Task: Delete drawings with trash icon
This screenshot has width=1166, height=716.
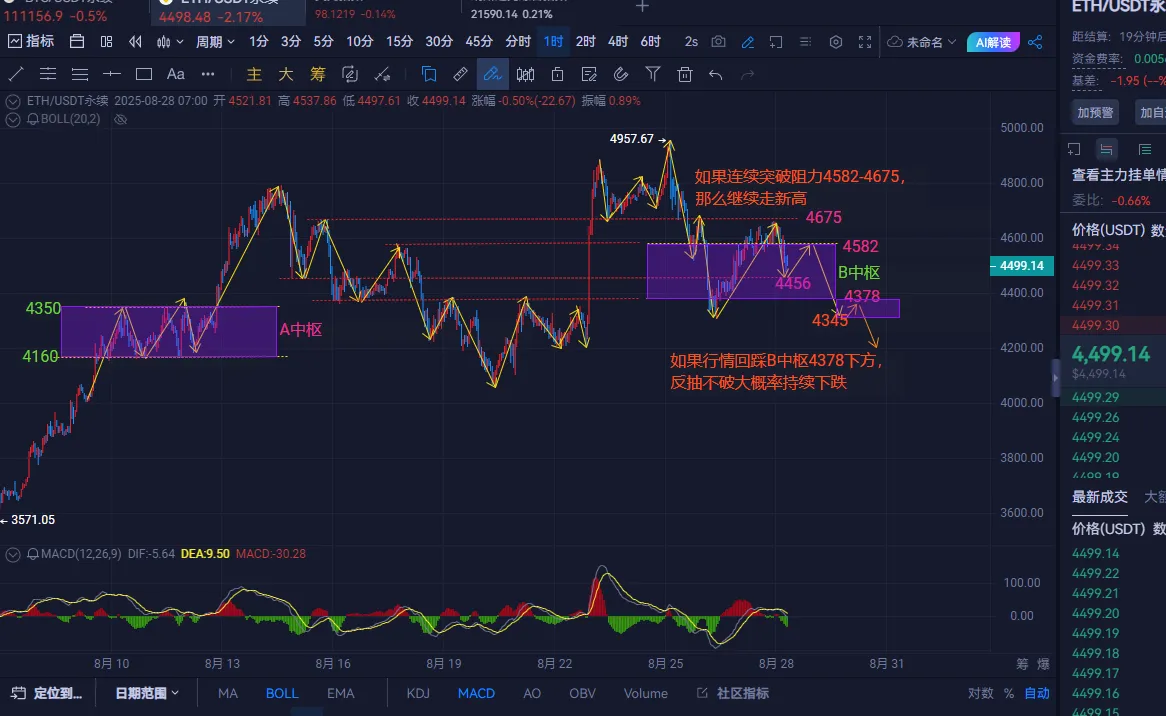Action: (x=685, y=74)
